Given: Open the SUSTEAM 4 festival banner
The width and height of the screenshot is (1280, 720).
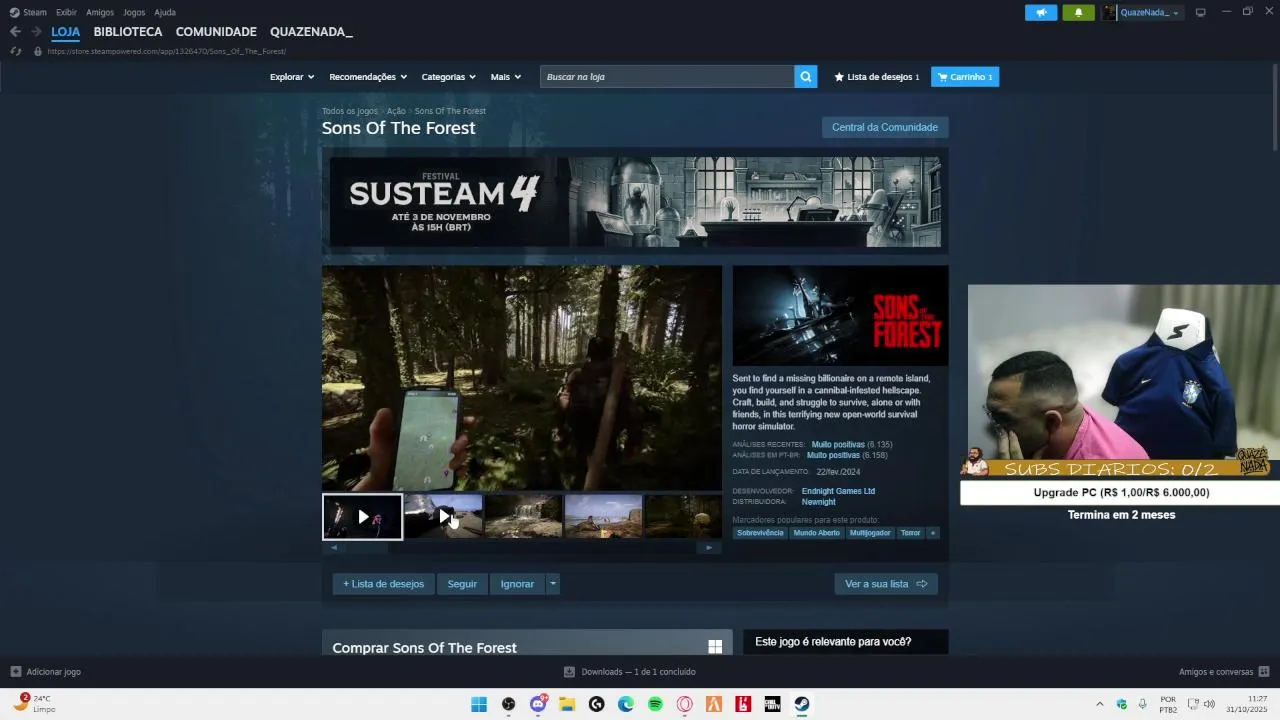Looking at the screenshot, I should pyautogui.click(x=635, y=201).
